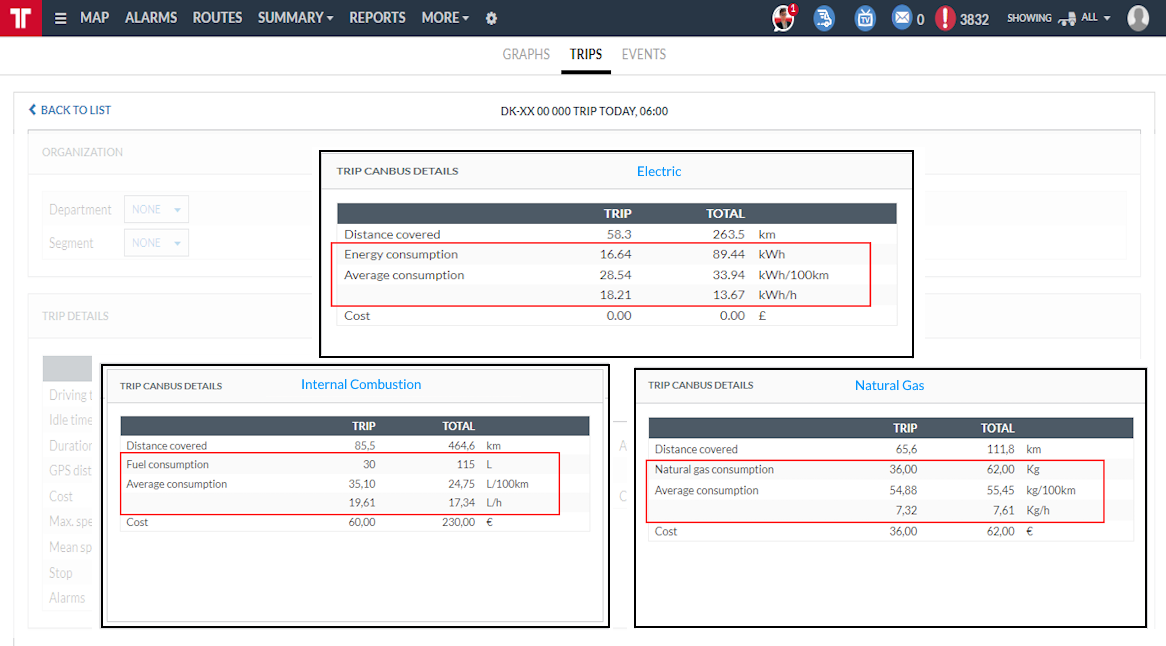Screen dimensions: 1166x646
Task: Open the red exclamation alerts icon
Action: coord(944,18)
